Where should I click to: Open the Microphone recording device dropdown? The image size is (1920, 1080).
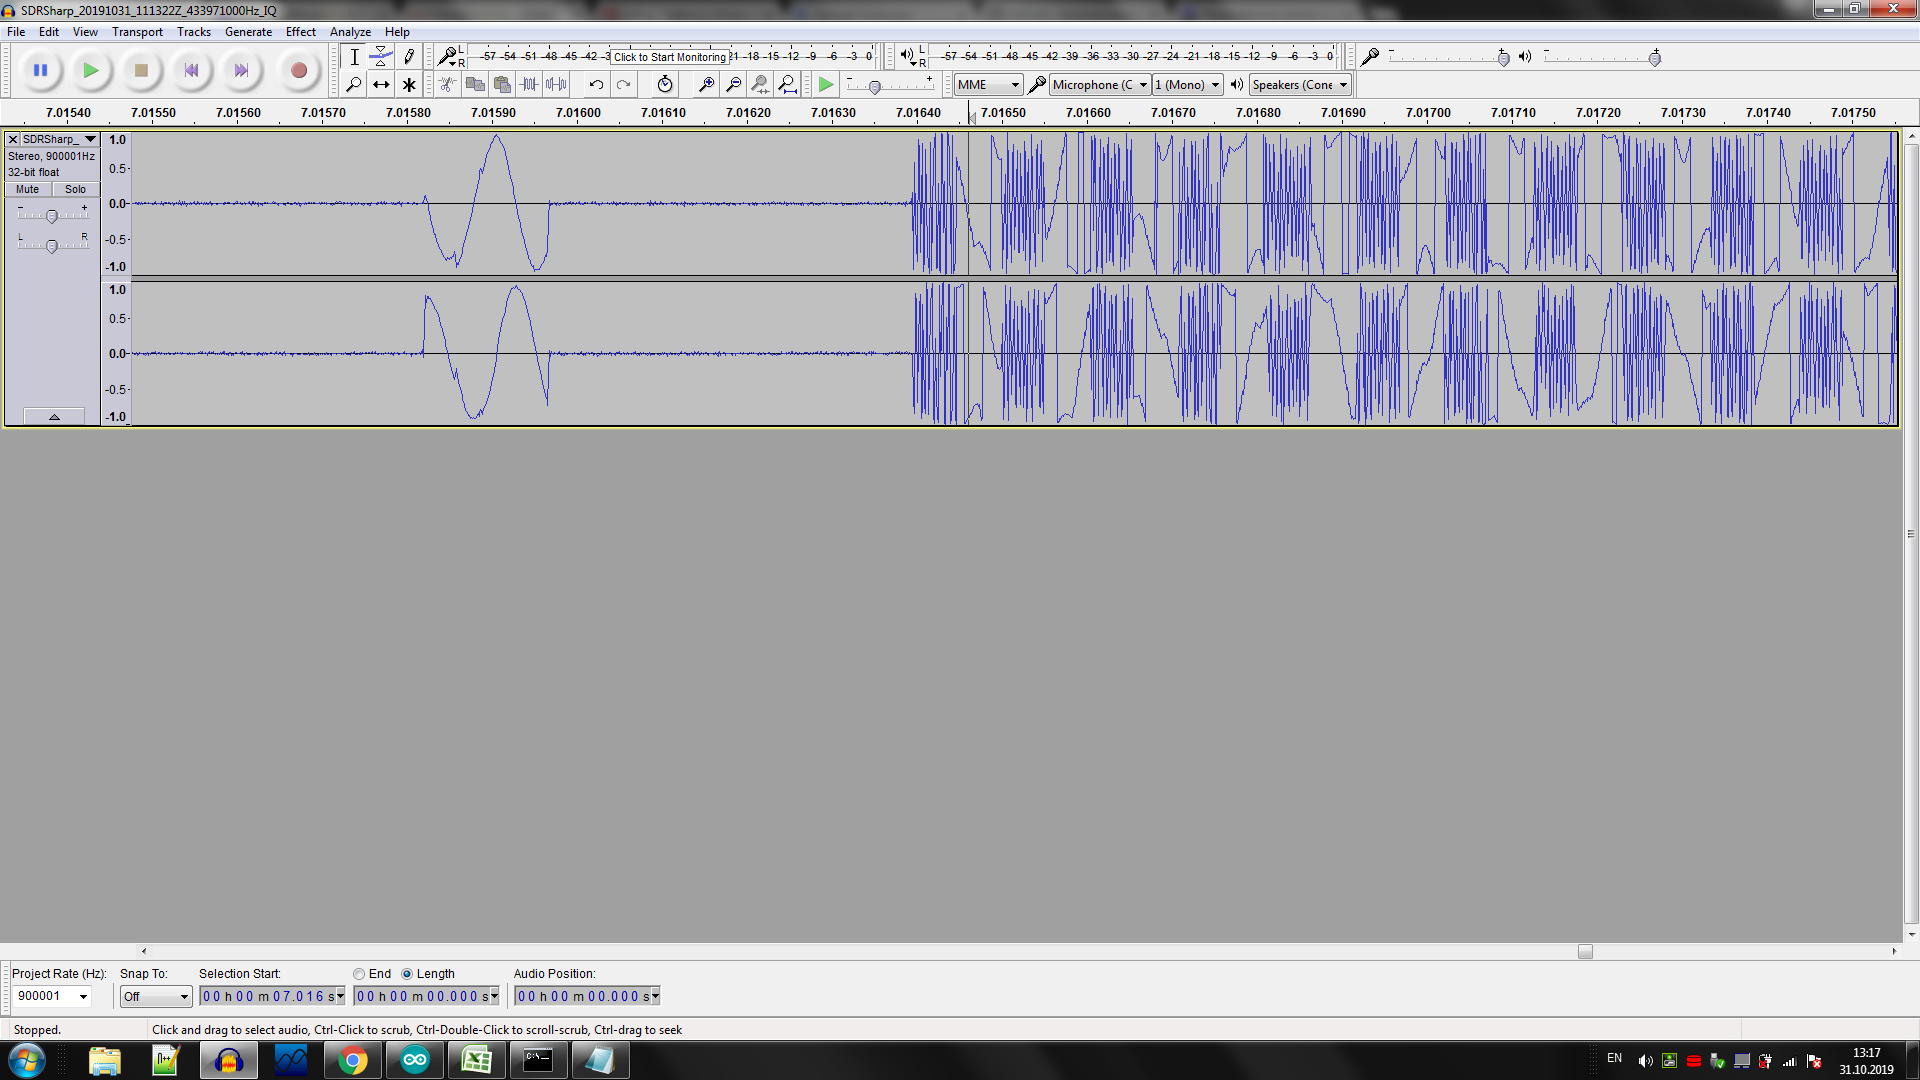point(1100,85)
